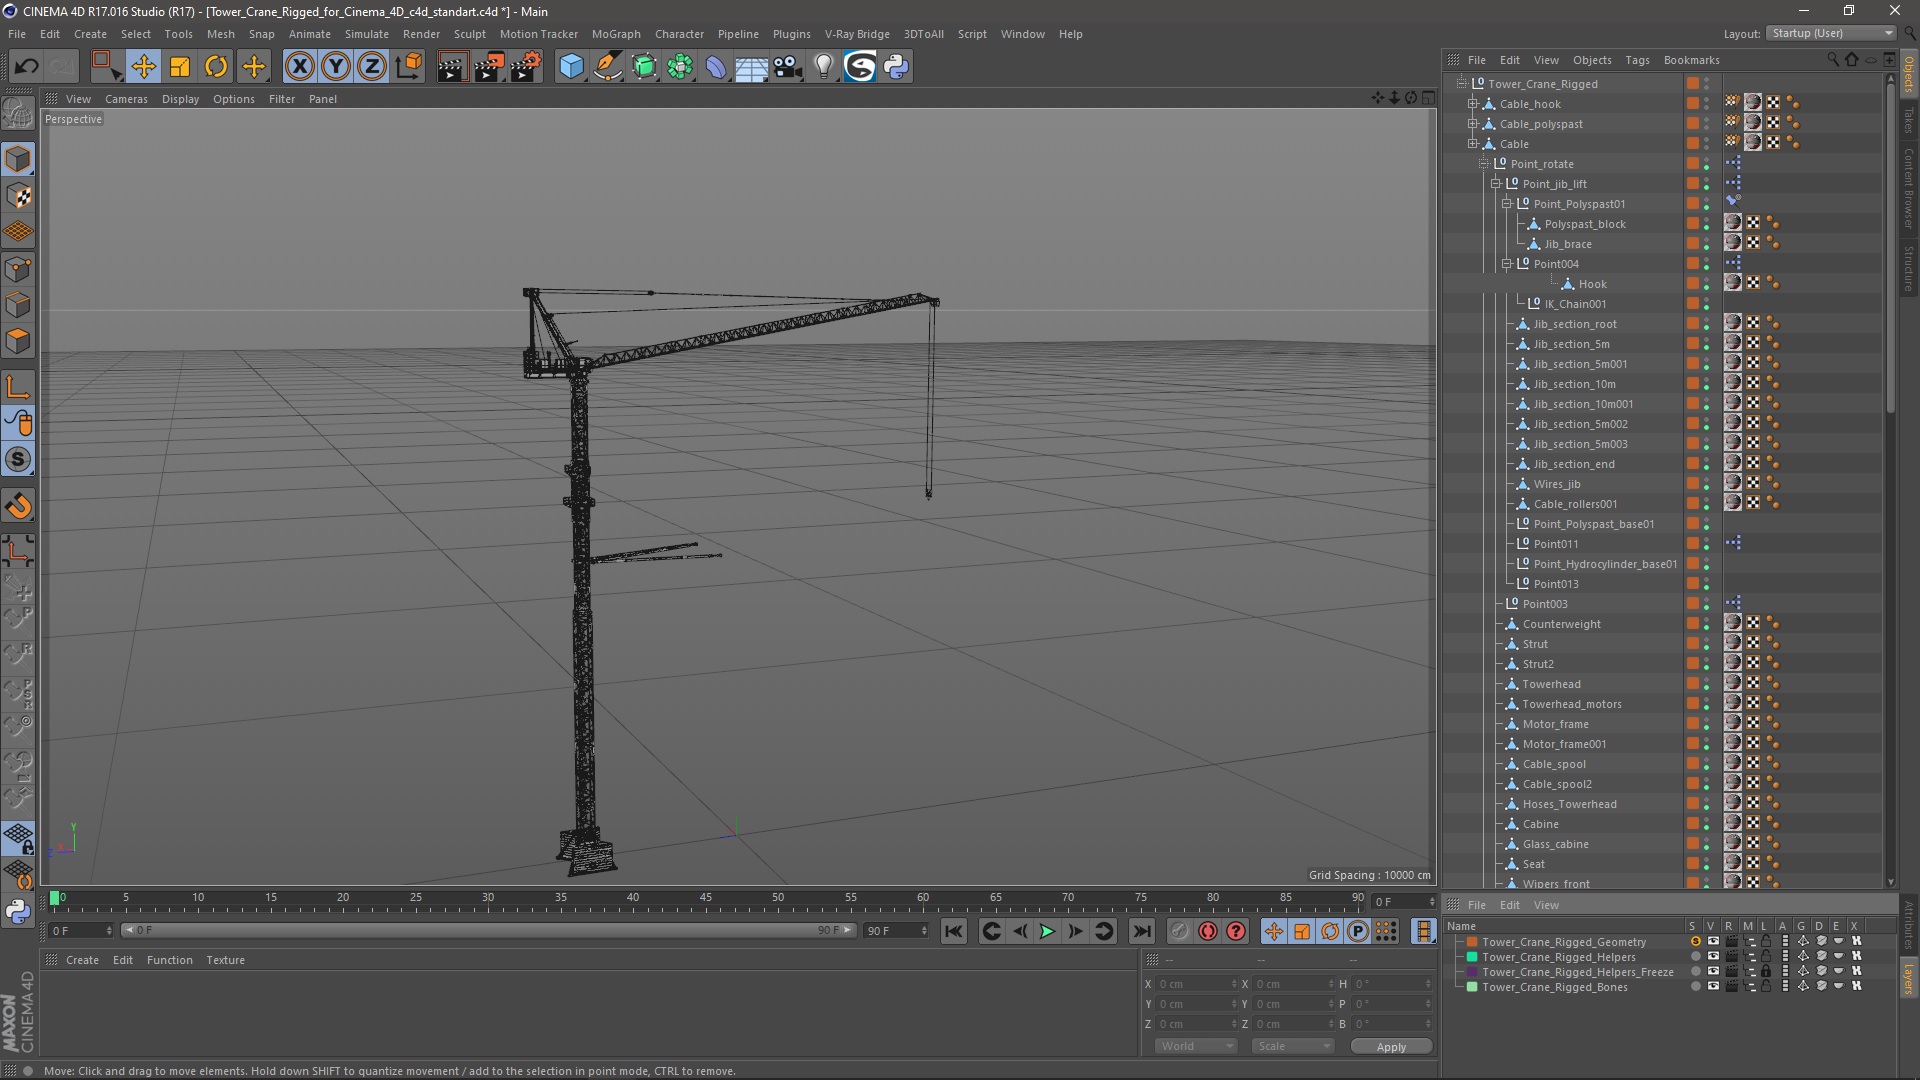Image resolution: width=1920 pixels, height=1080 pixels.
Task: Toggle the X axis lock
Action: coord(299,67)
